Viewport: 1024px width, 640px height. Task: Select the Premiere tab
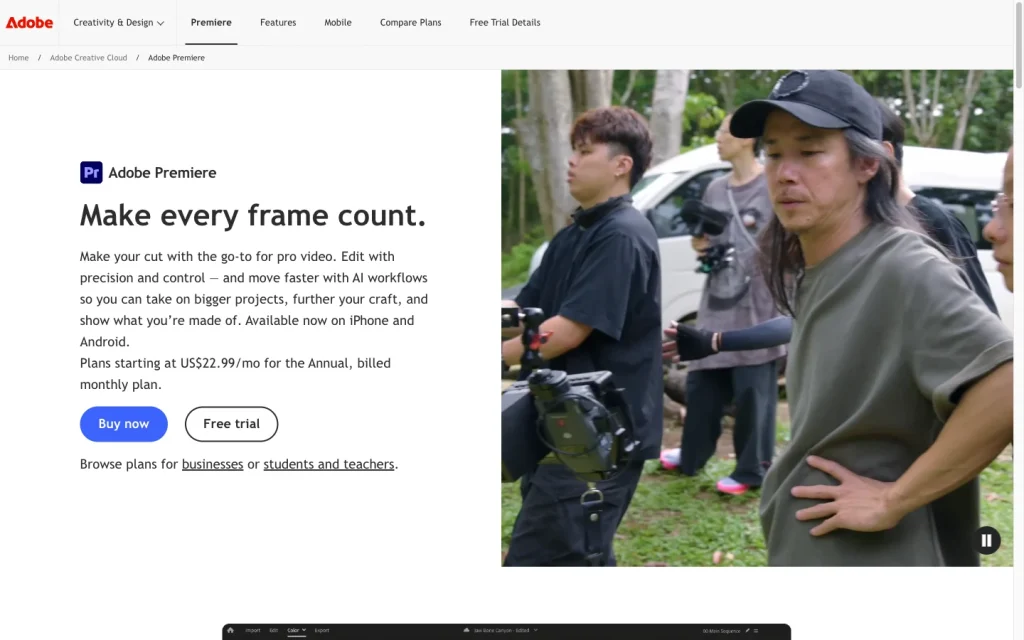(x=211, y=22)
